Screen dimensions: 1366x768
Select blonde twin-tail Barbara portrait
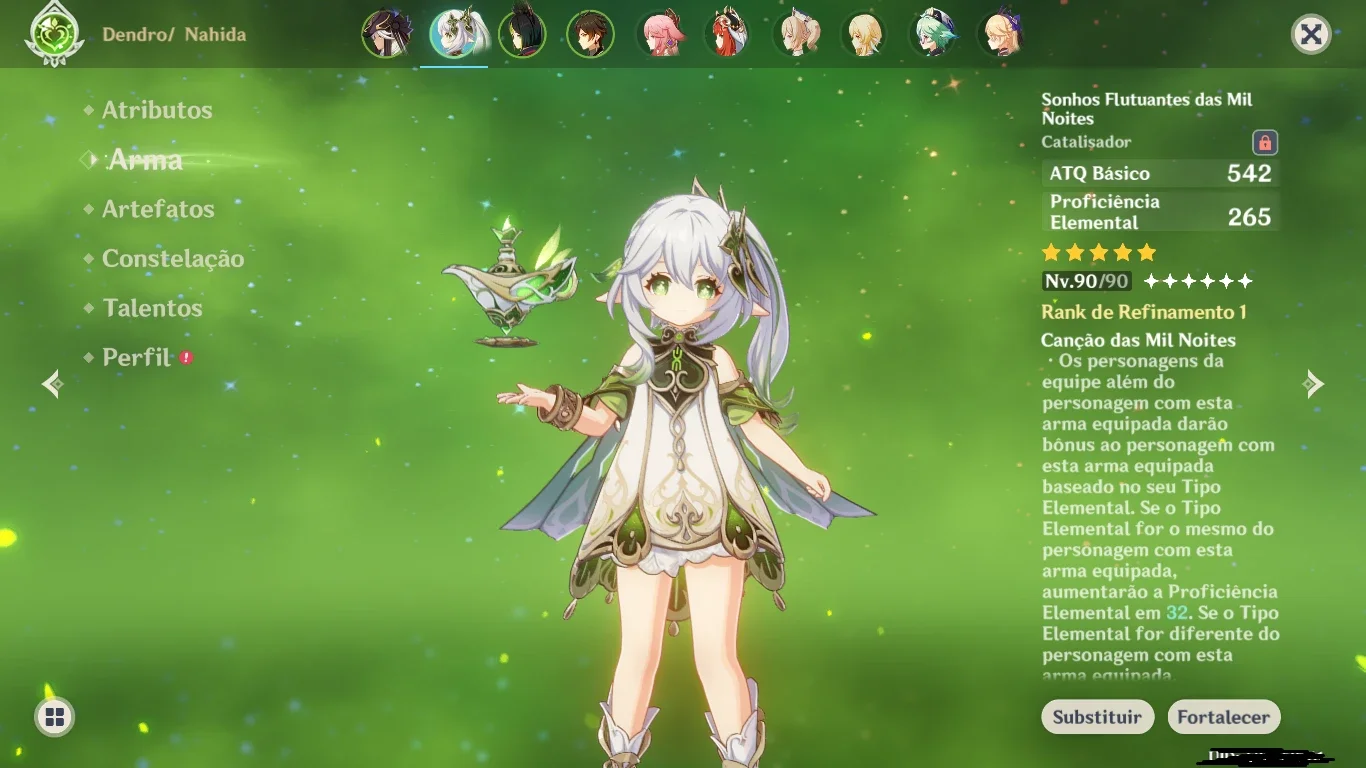[797, 34]
